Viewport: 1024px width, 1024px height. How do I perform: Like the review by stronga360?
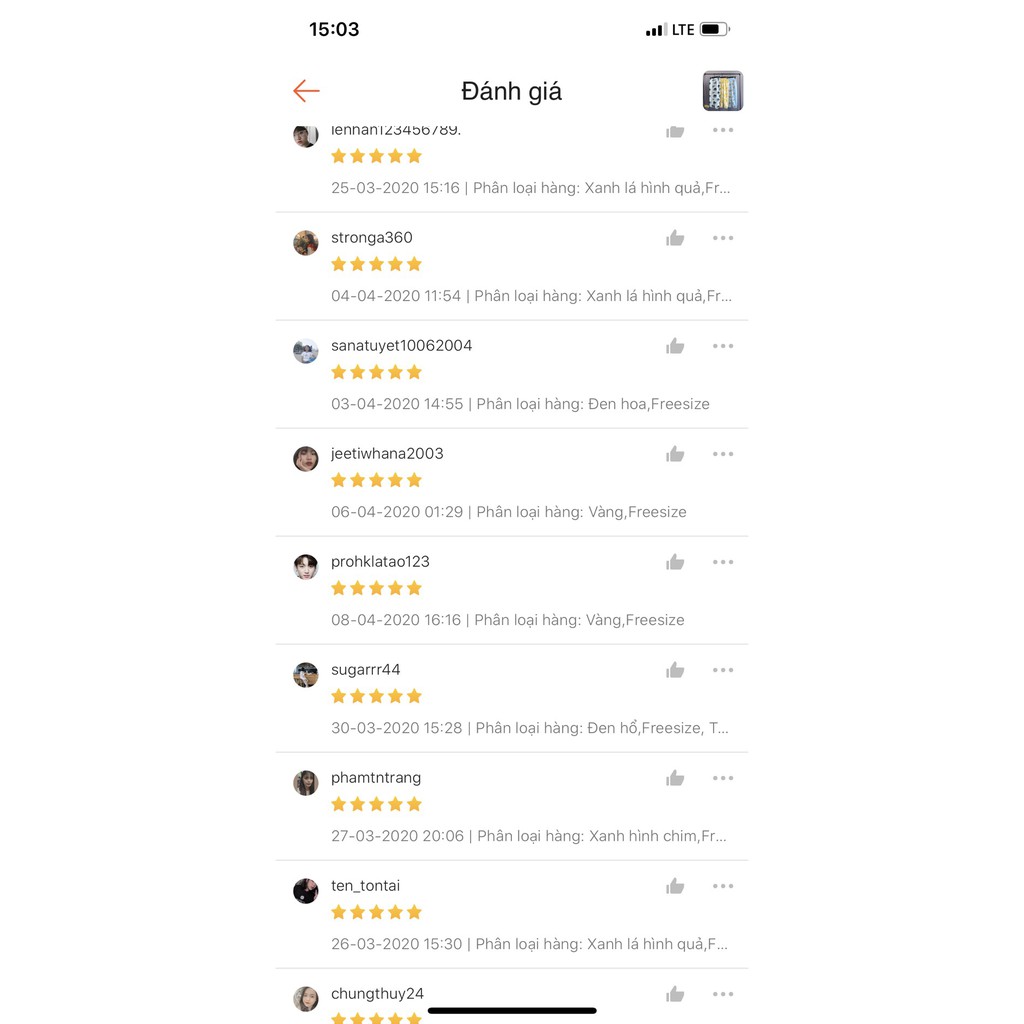(x=675, y=238)
